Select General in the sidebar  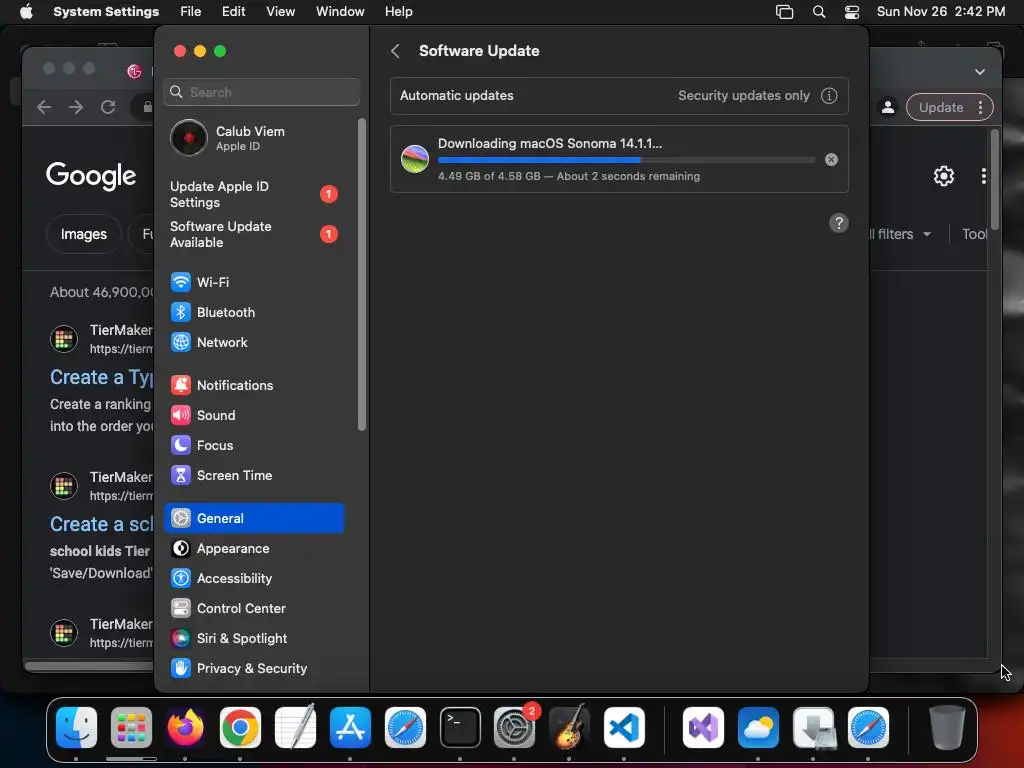click(253, 519)
